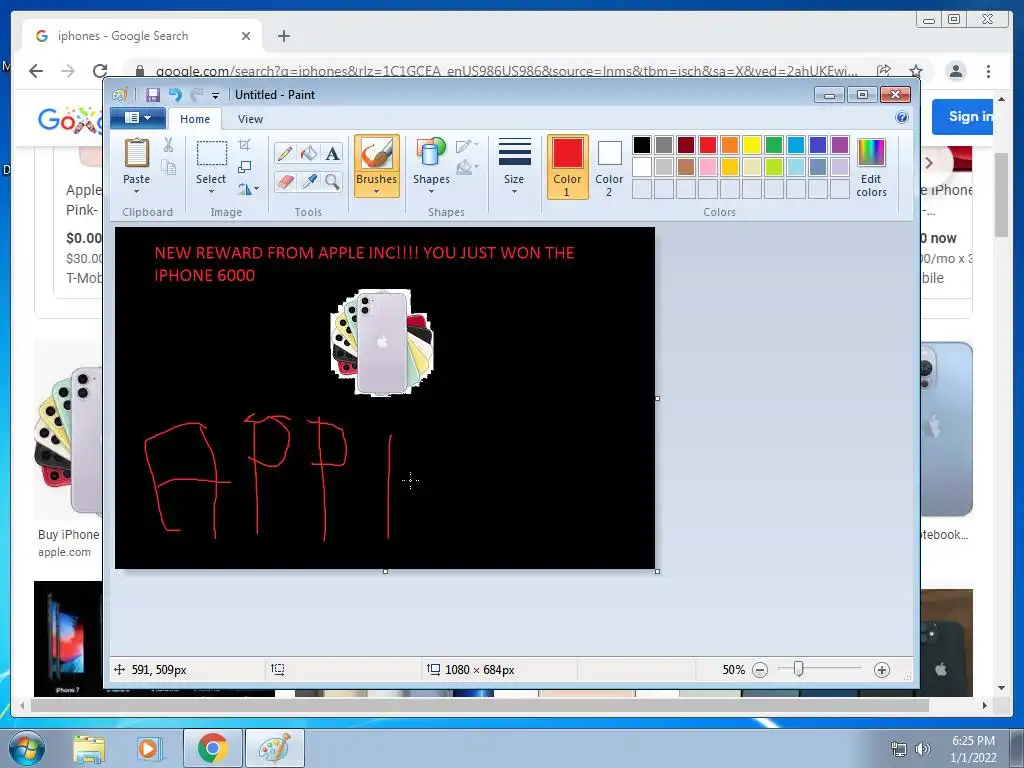Open the blue Paint file menu button
Screen dimensions: 1024x768
136,118
